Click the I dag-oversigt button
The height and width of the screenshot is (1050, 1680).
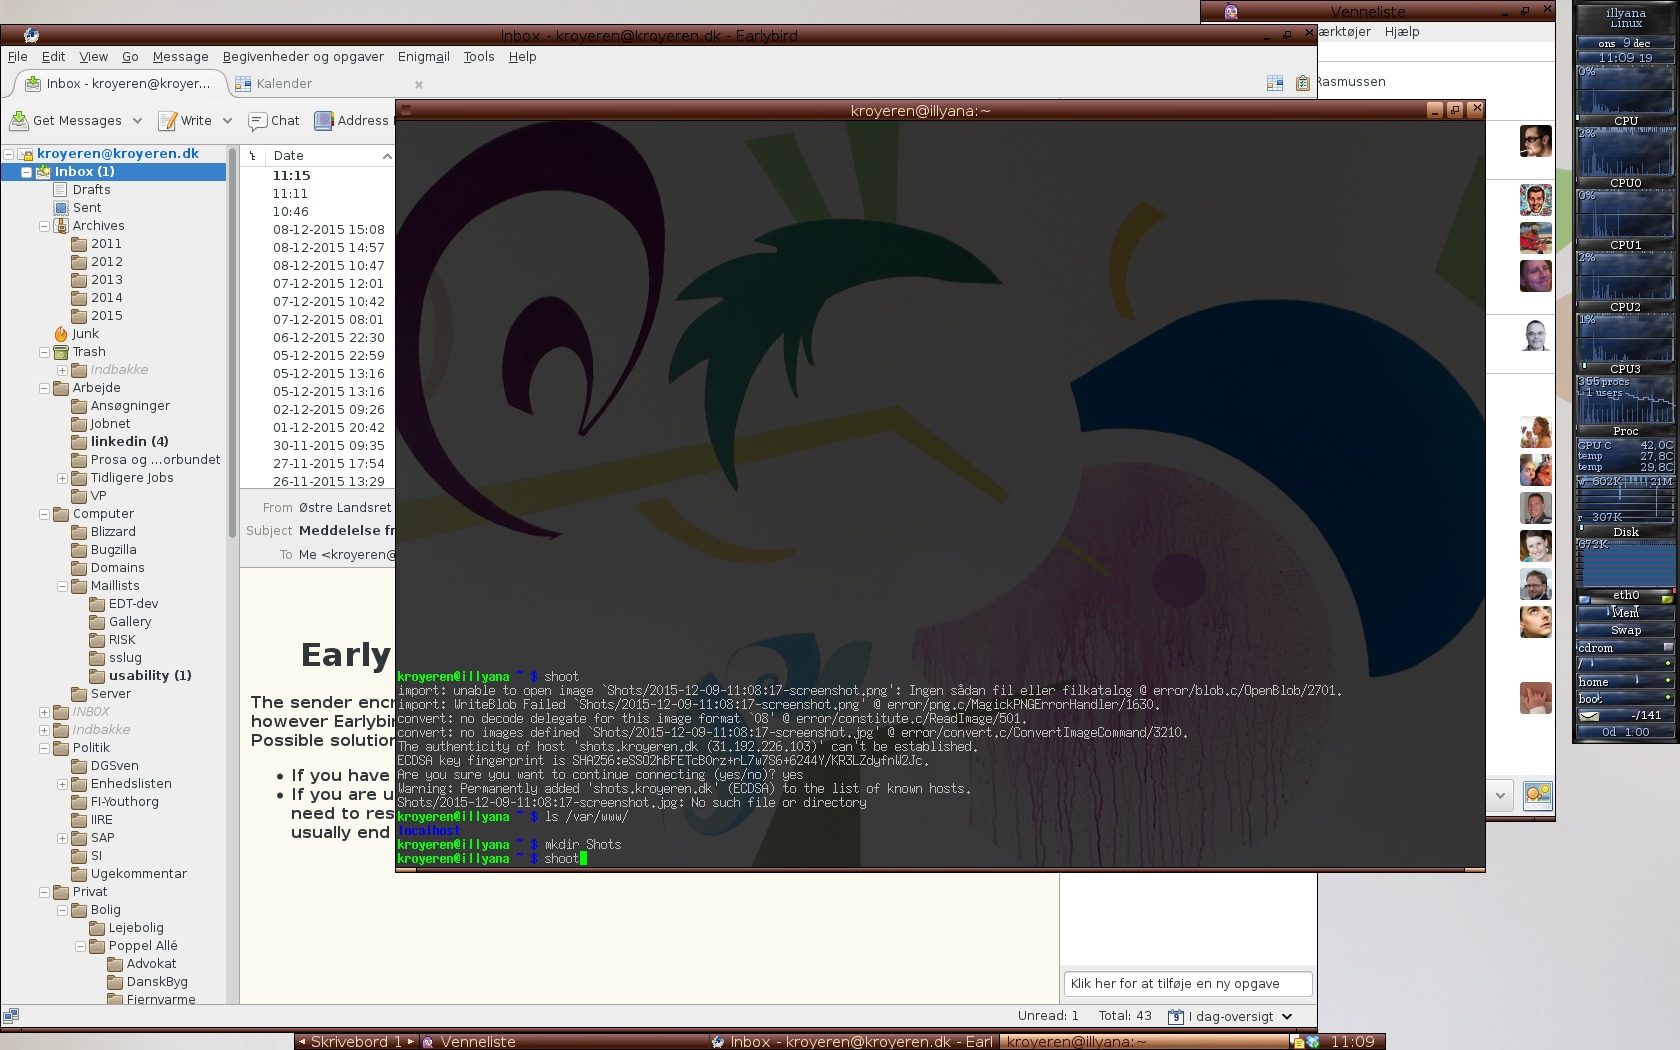coord(1230,1016)
